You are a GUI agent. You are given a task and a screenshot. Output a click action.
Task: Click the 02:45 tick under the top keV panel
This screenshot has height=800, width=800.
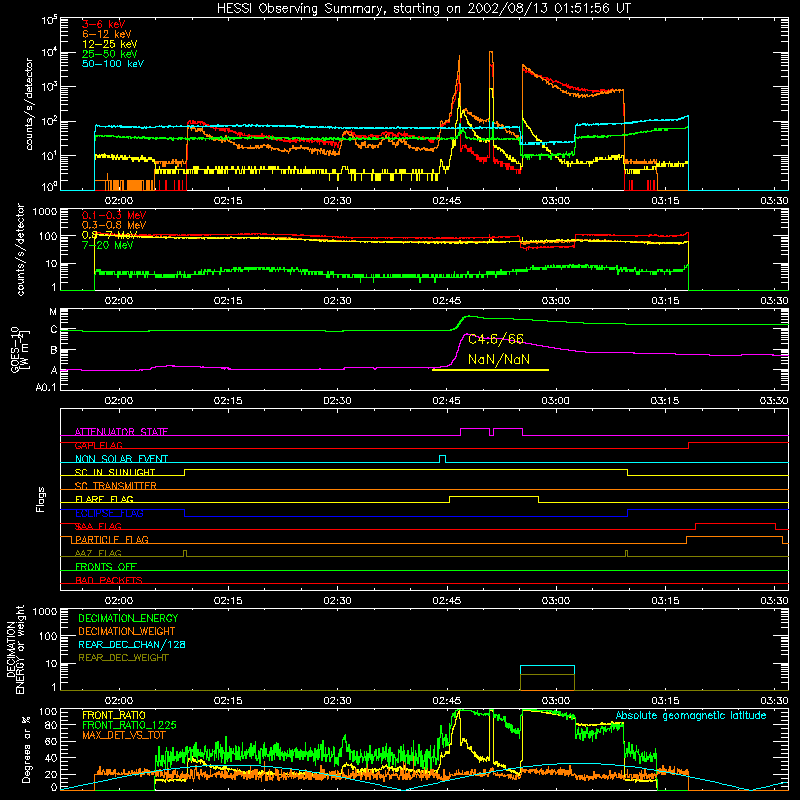446,201
